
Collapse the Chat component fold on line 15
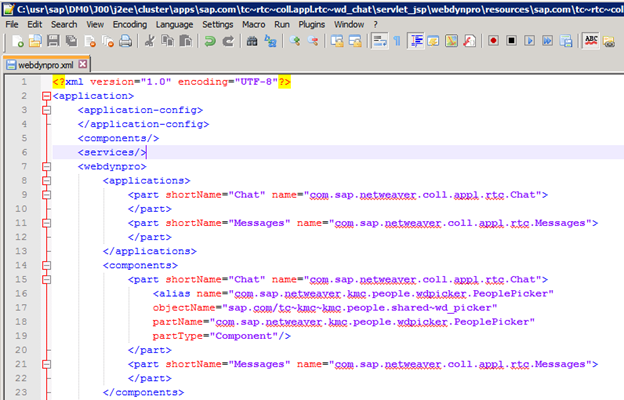click(x=47, y=280)
